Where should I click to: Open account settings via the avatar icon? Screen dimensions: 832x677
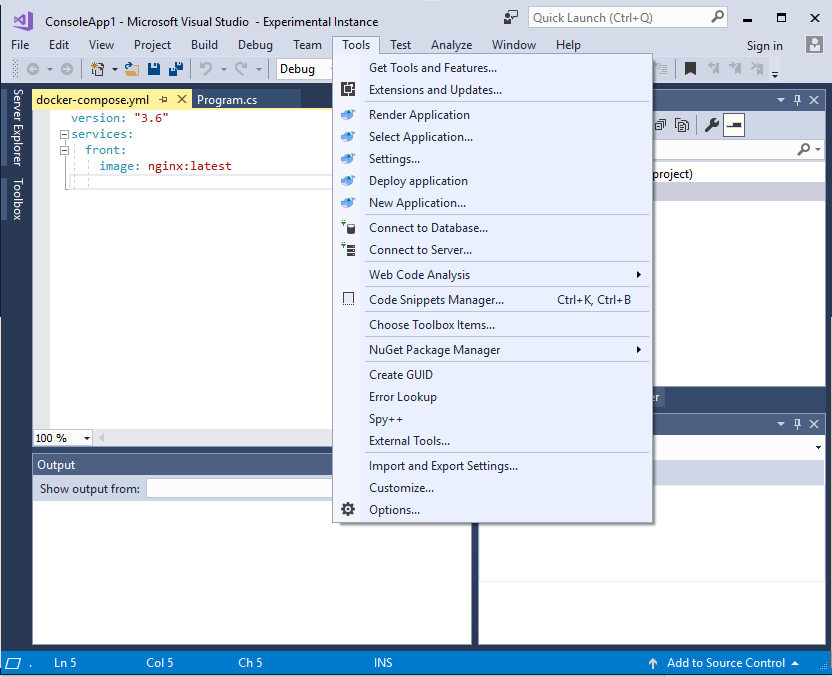[x=814, y=45]
